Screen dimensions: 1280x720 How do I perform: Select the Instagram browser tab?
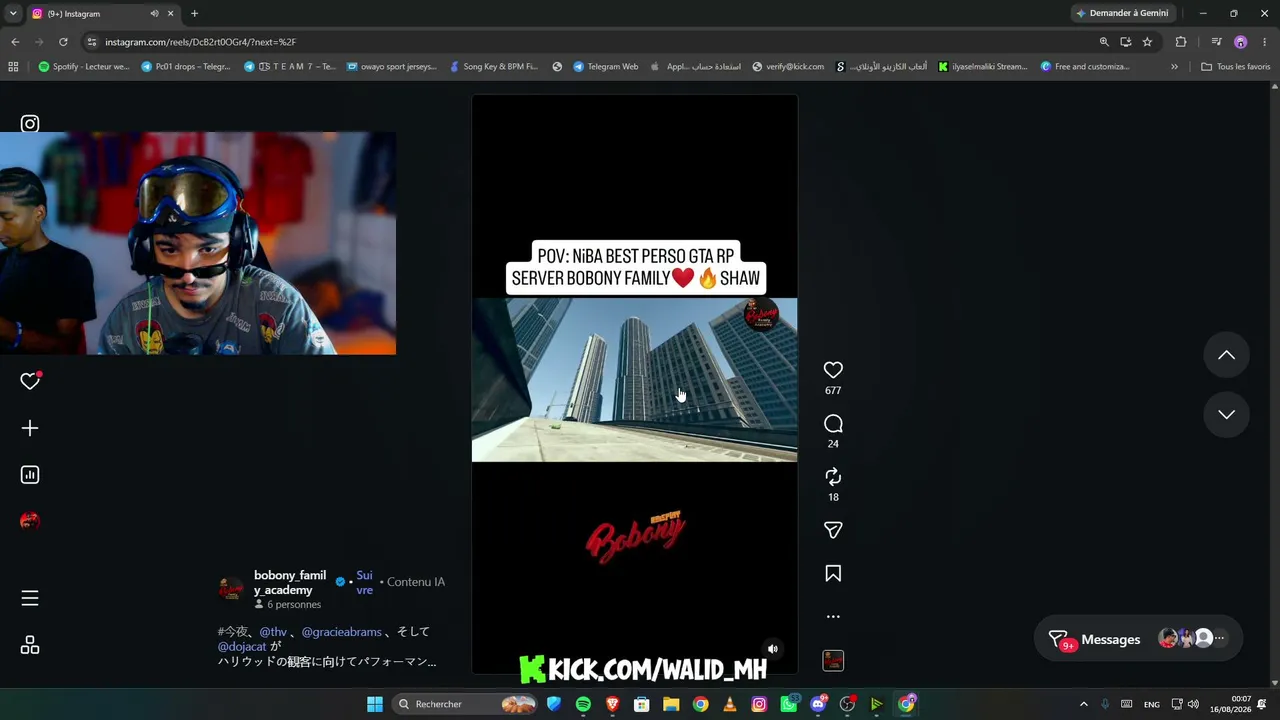[103, 14]
